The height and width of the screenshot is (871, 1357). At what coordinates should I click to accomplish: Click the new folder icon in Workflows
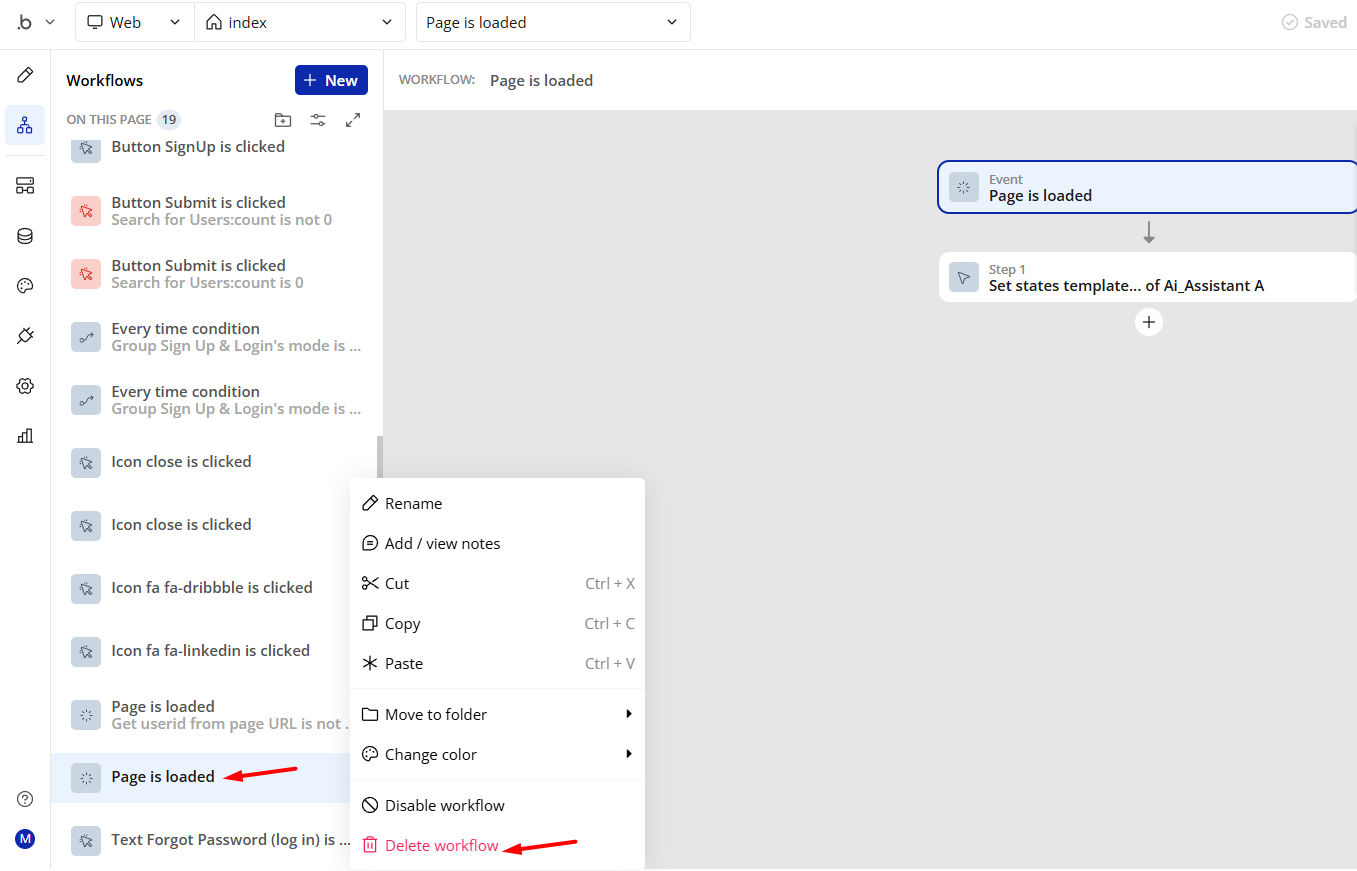tap(283, 120)
